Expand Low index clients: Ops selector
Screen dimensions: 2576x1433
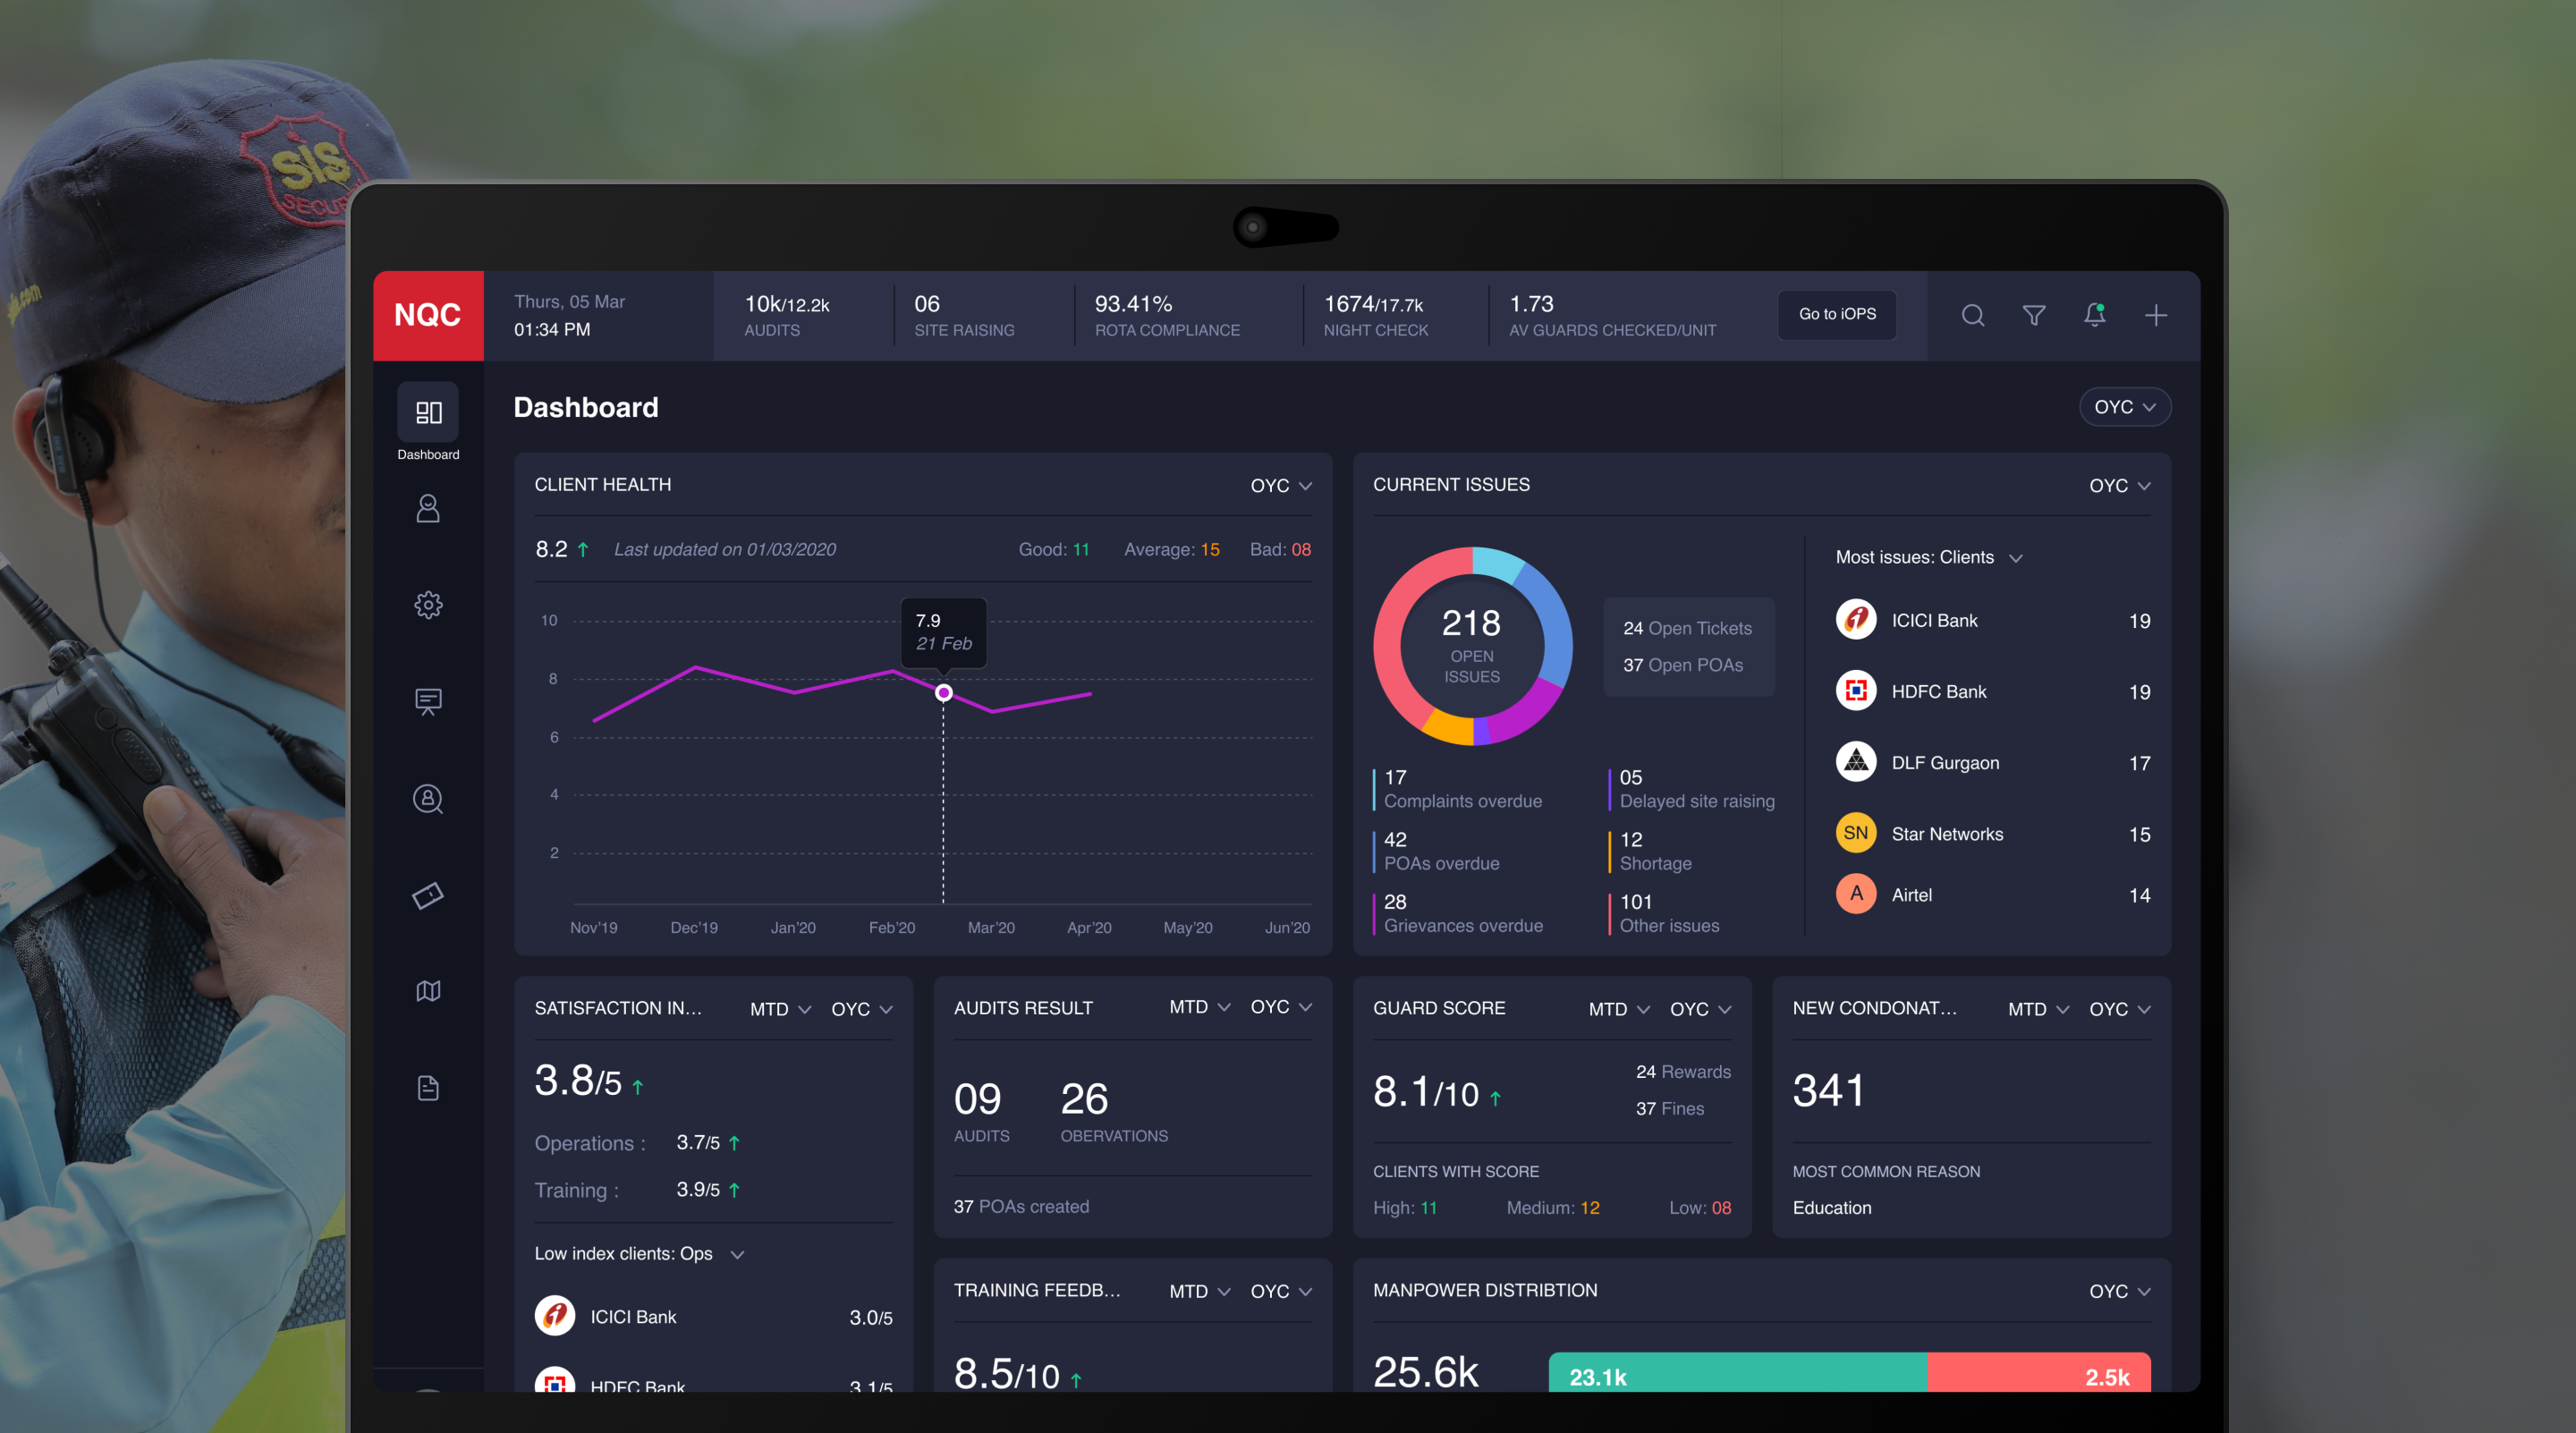[x=639, y=1254]
